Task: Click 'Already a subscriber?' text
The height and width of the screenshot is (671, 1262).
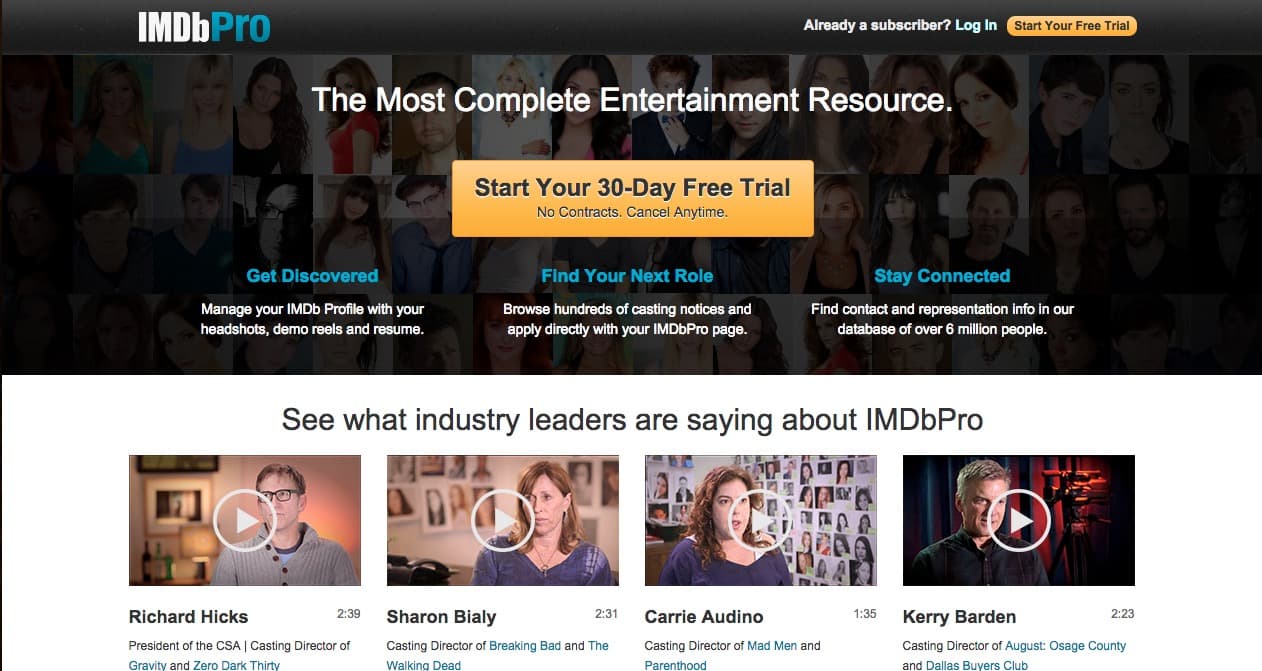Action: point(877,25)
